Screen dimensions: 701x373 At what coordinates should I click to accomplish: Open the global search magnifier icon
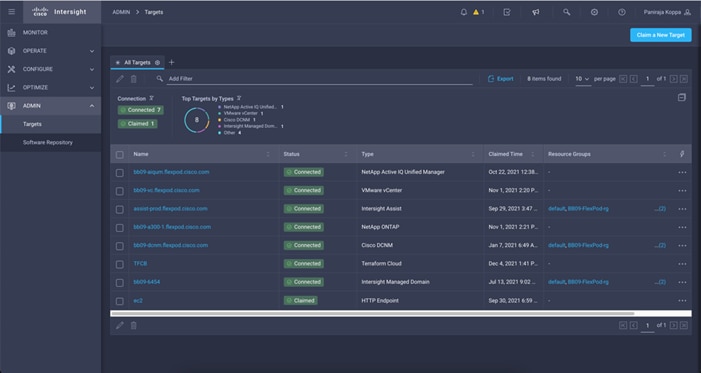click(566, 12)
